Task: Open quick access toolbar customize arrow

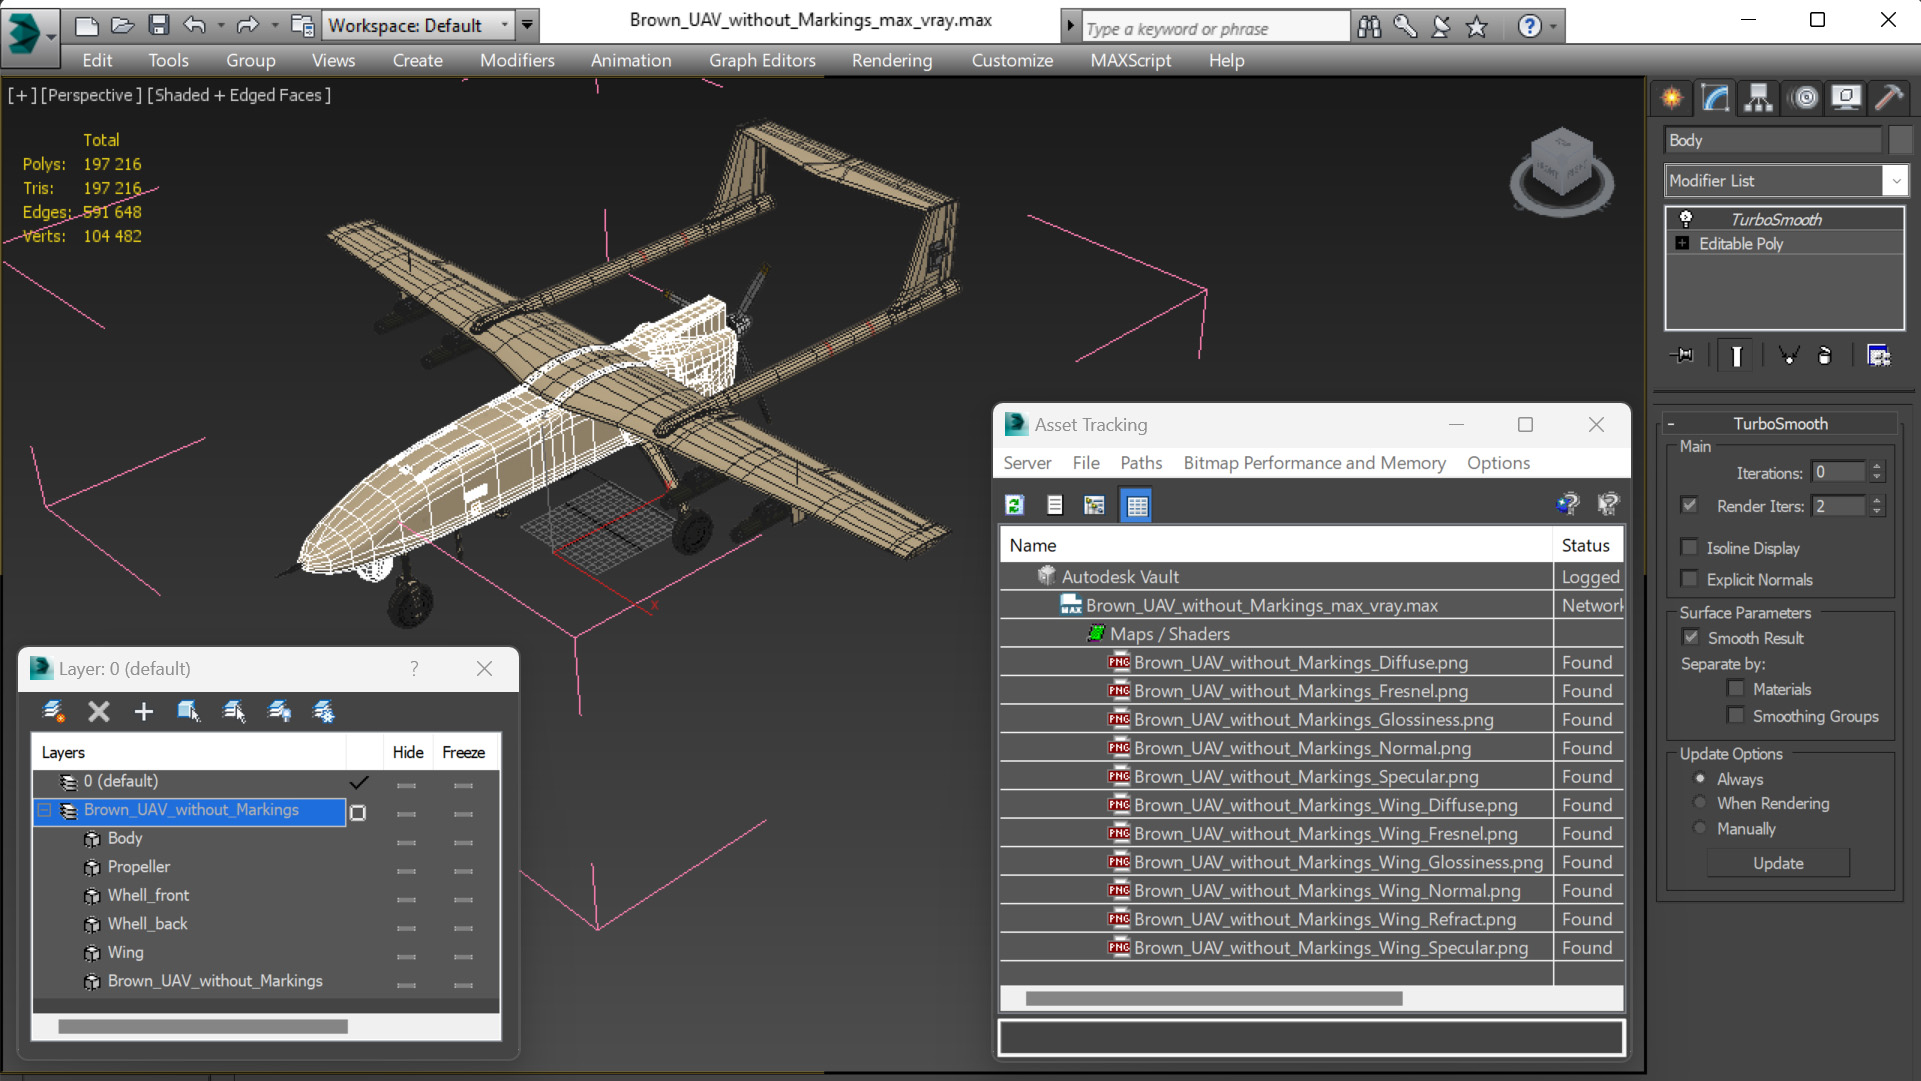Action: coord(527,25)
